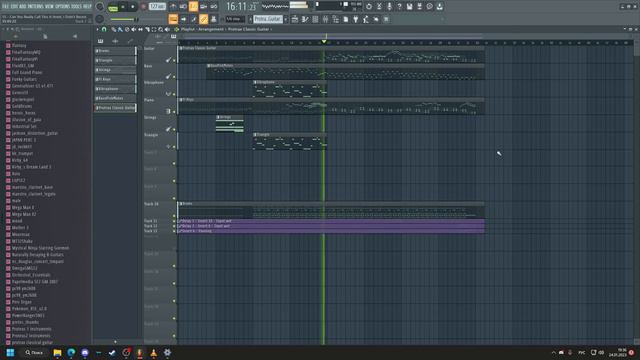Toggle the playlist magnet snap icon
The width and height of the screenshot is (640, 360).
click(x=104, y=29)
